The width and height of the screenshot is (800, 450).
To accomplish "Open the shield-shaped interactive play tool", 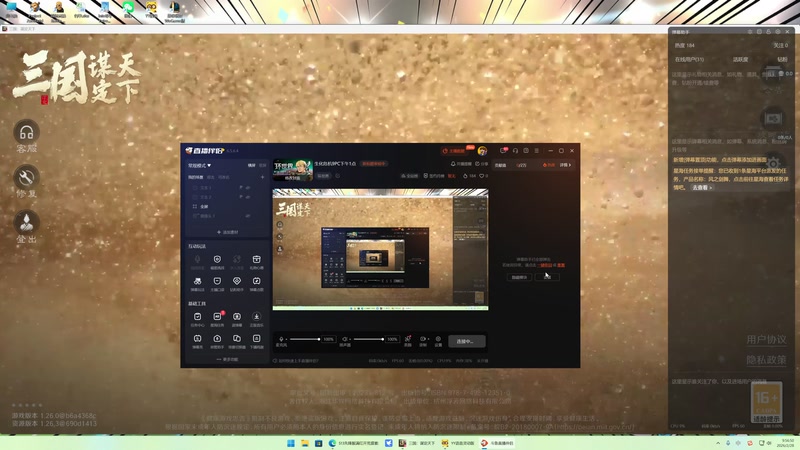I will (x=217, y=260).
